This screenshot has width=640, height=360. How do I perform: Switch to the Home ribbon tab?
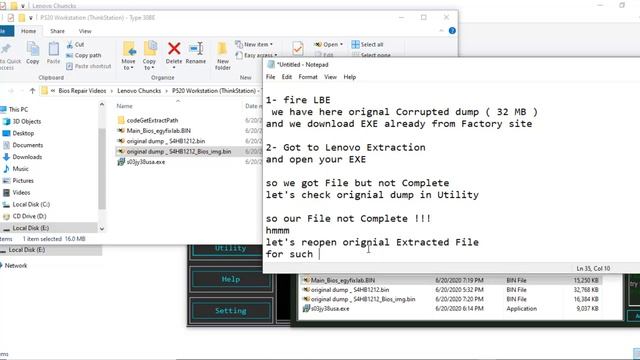tap(29, 31)
